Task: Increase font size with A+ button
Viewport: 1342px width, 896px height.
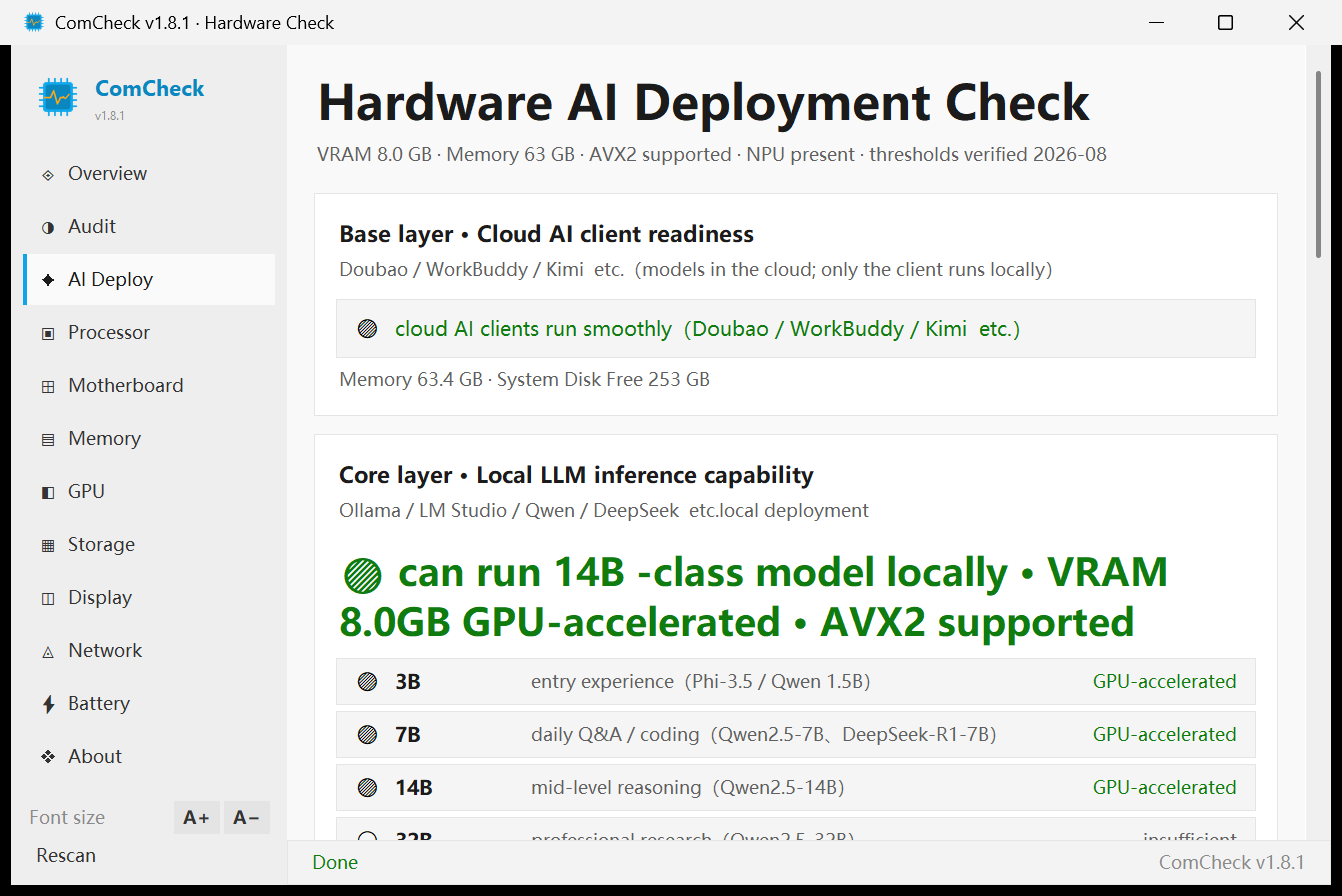Action: pos(197,818)
